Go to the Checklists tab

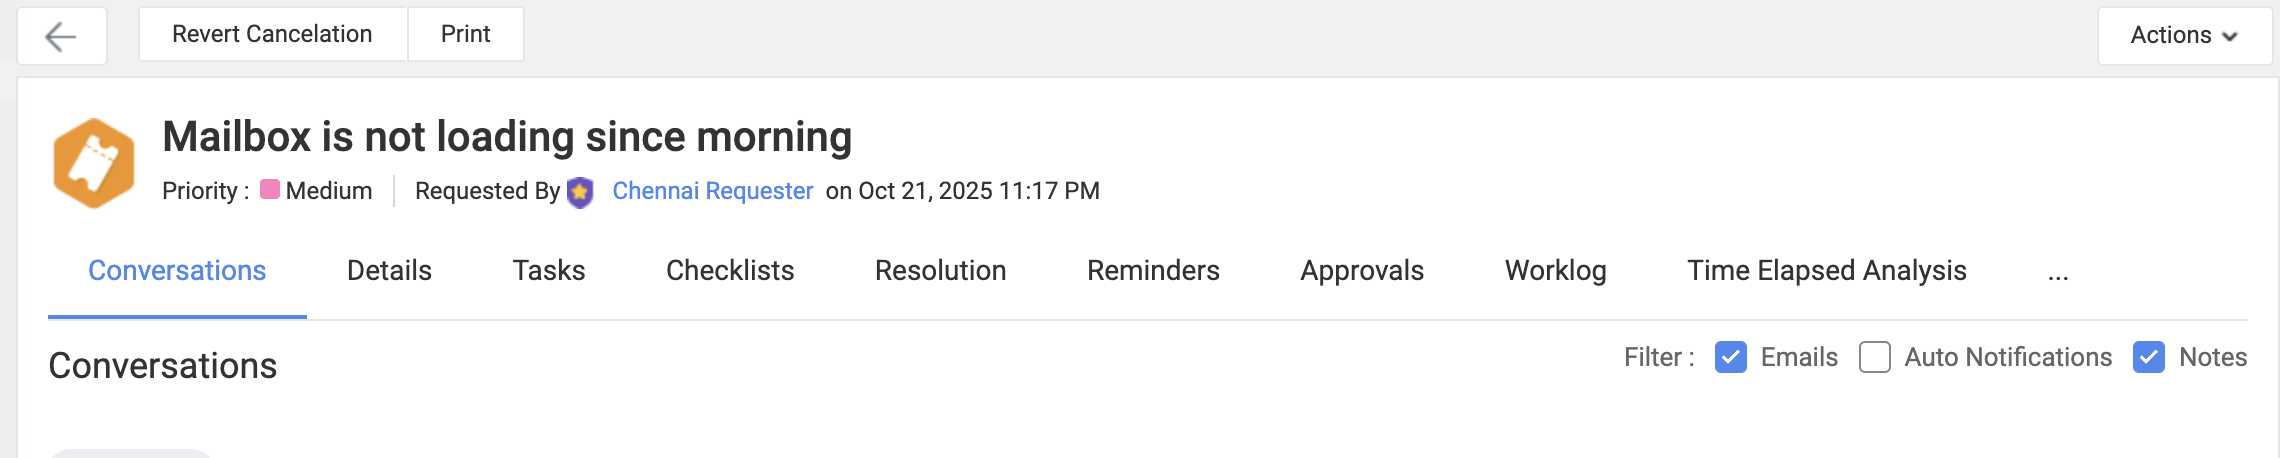pyautogui.click(x=730, y=271)
